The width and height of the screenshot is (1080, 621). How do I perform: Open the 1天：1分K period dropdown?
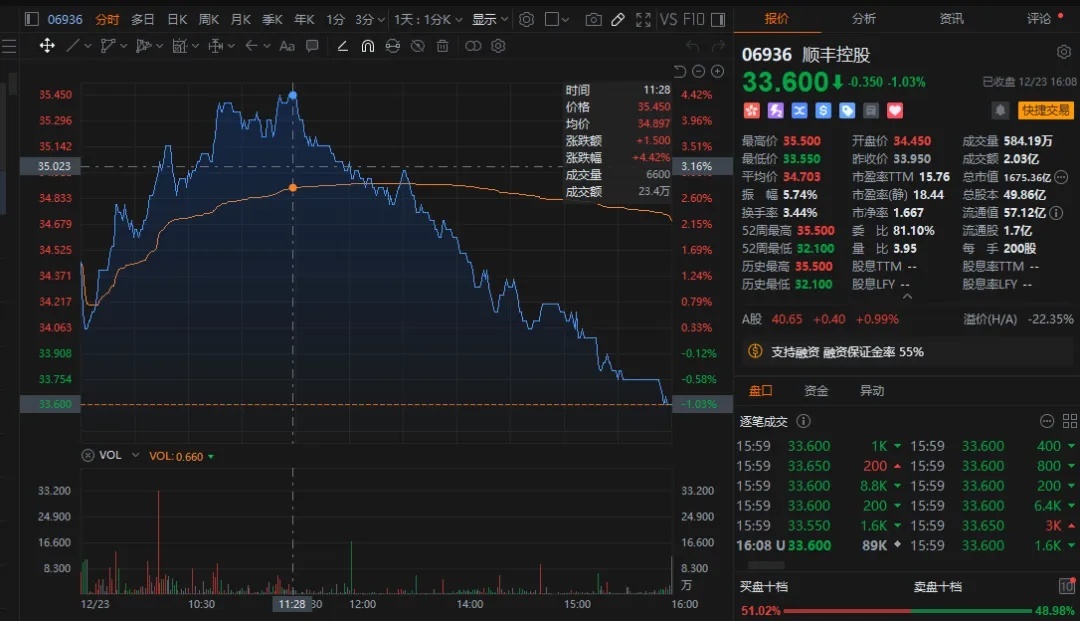point(425,20)
